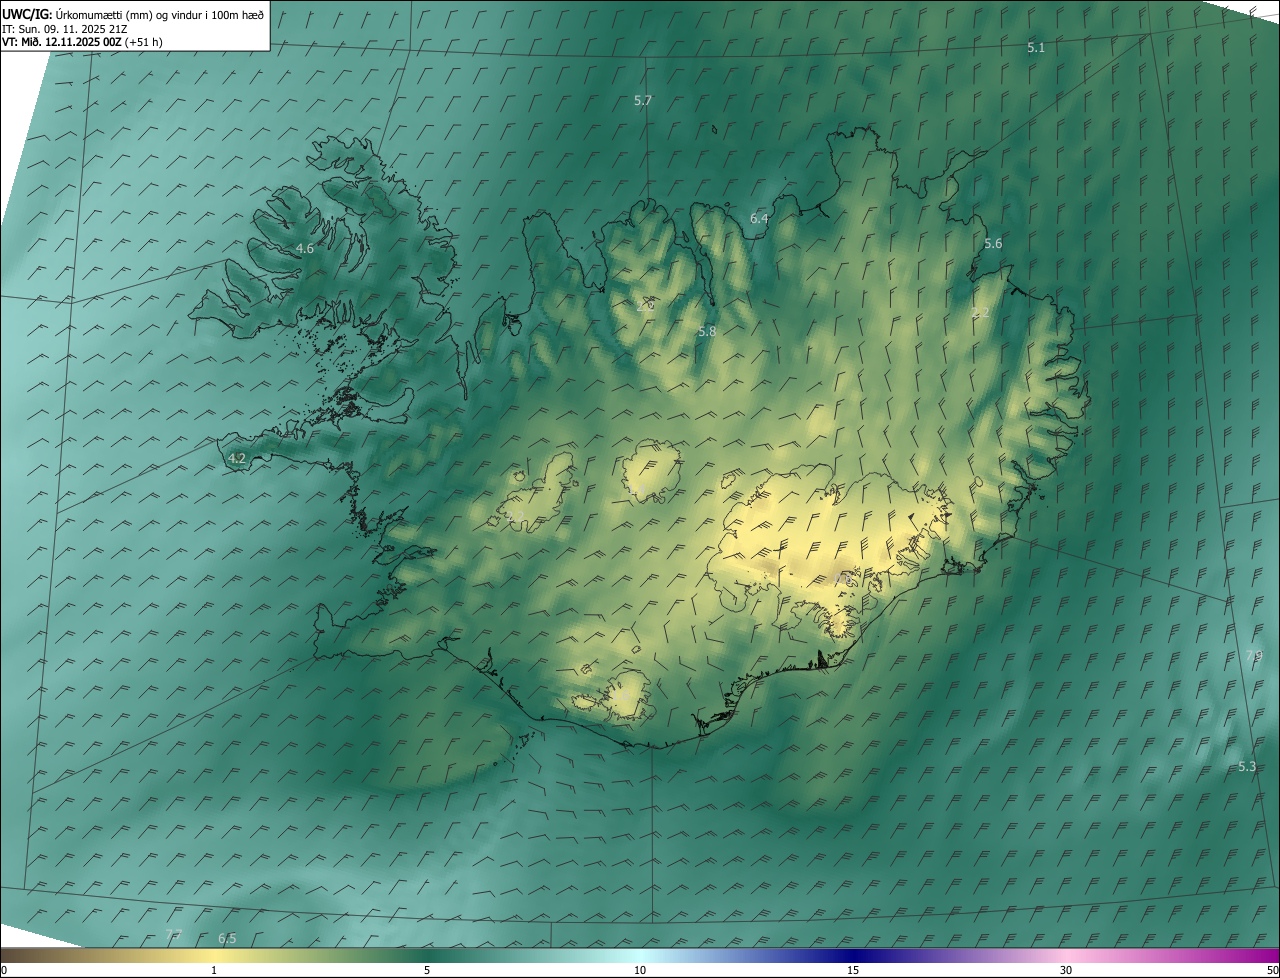The height and width of the screenshot is (978, 1280).
Task: Click the colour scale tick label 50
Action: point(1272,971)
